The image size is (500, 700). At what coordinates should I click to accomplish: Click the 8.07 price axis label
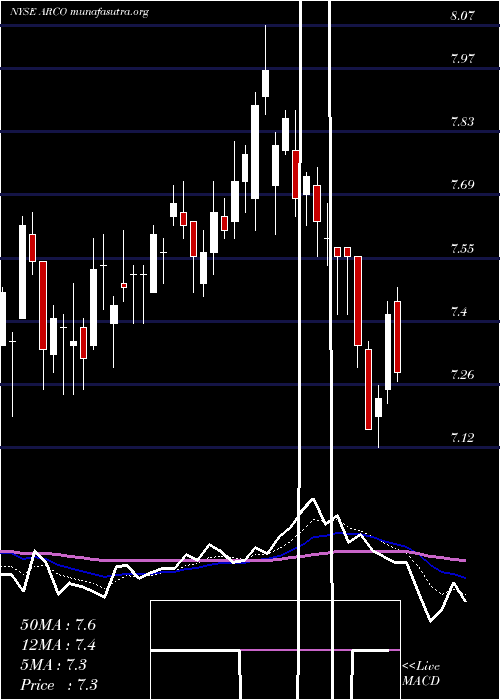click(462, 17)
